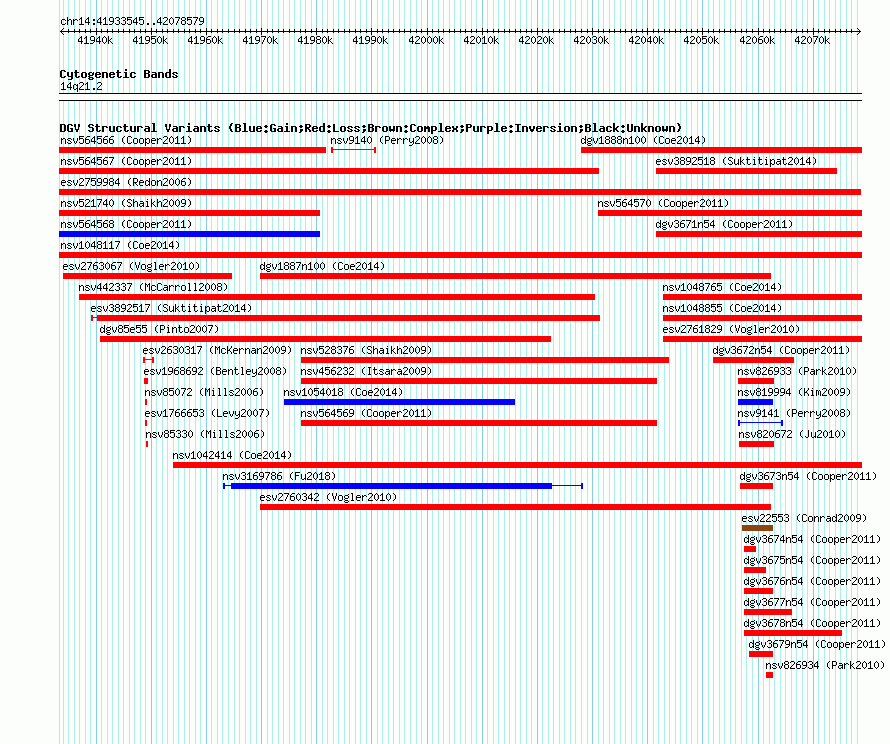Click esv2760342 (Vogler2010) label
890x744 pixels.
pyautogui.click(x=328, y=497)
